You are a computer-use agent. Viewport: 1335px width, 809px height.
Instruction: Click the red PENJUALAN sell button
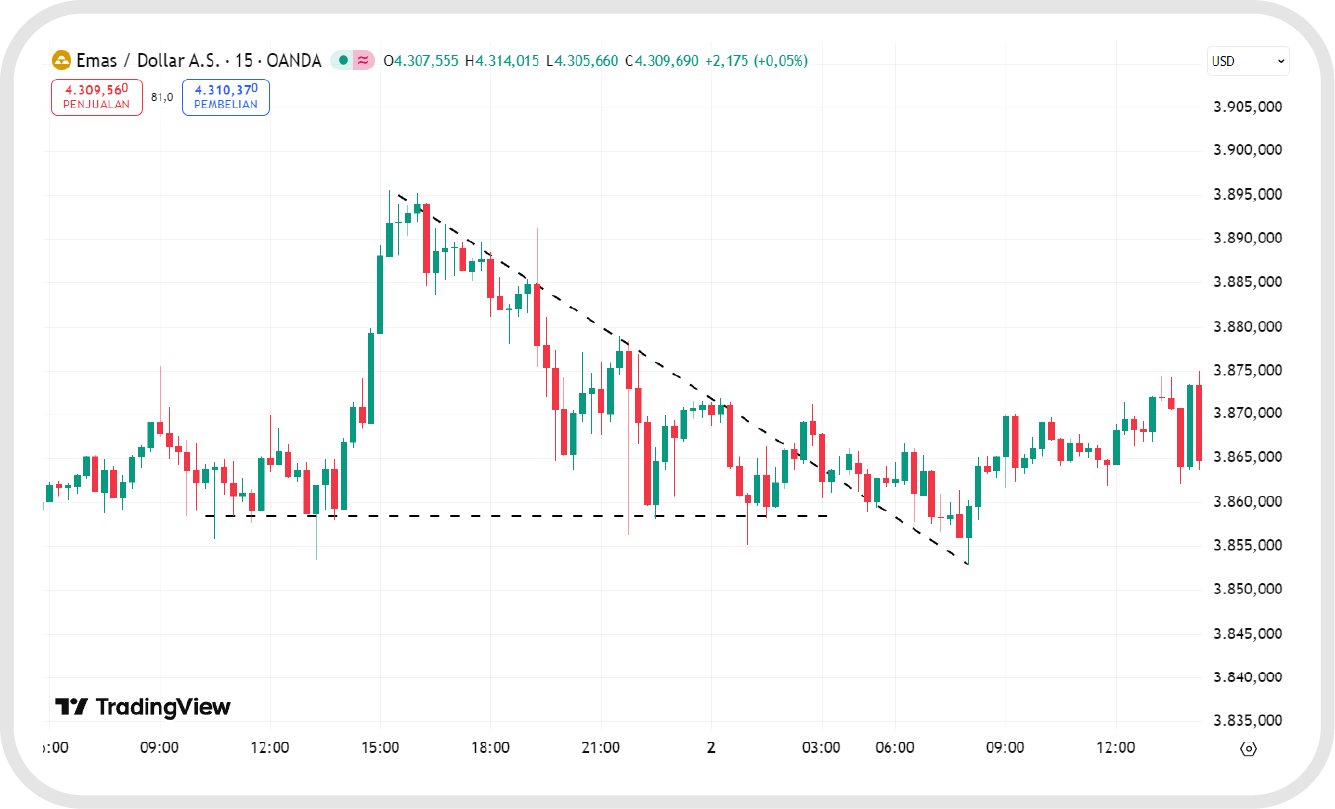pos(97,97)
